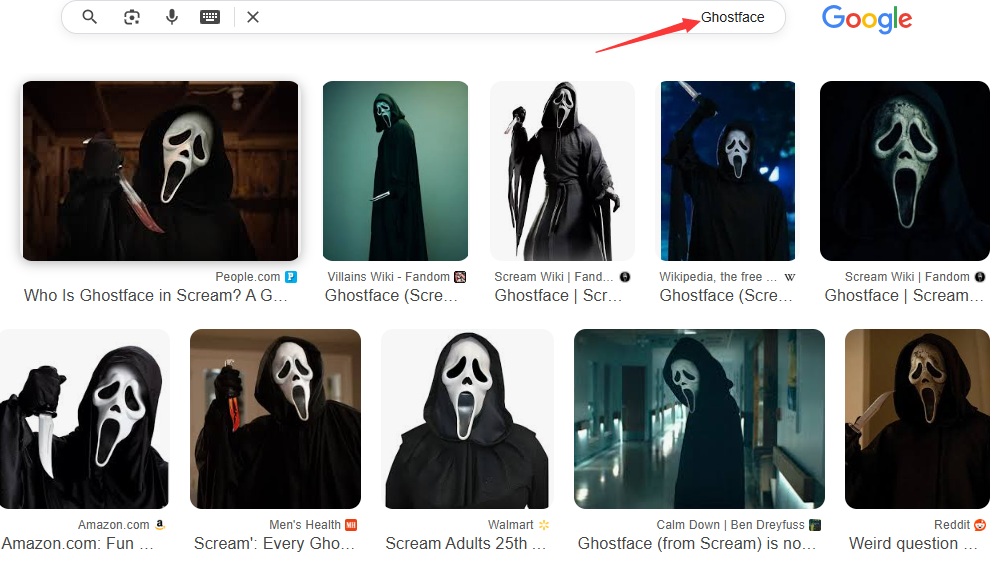1001x566 pixels.
Task: Open Calm Down hallway Ghostface thumbnail
Action: click(699, 419)
